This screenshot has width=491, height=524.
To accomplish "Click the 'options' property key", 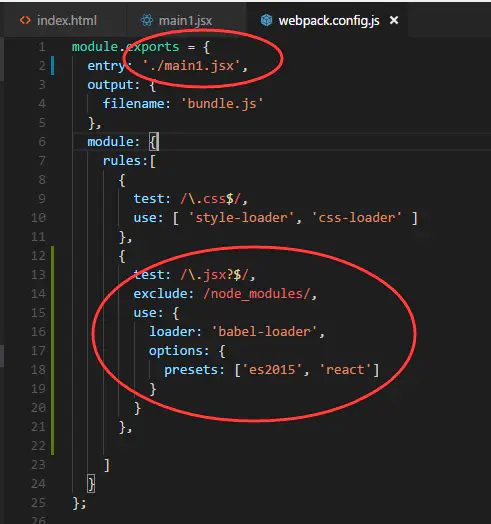I will click(175, 351).
